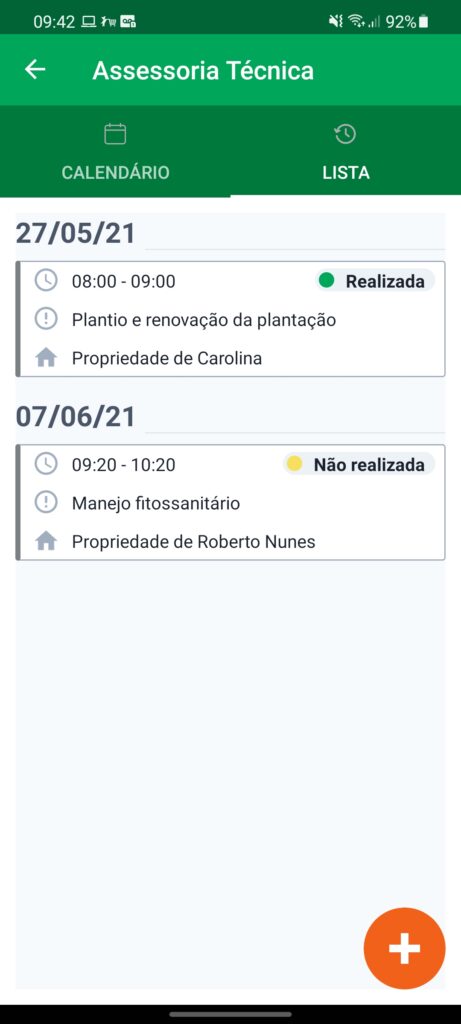Tap the 27/05/21 date header
The width and height of the screenshot is (461, 1024).
click(76, 233)
